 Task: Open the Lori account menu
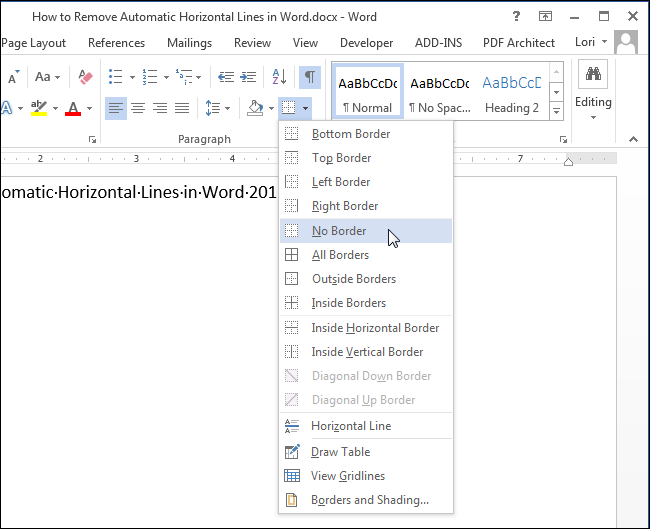pyautogui.click(x=591, y=42)
